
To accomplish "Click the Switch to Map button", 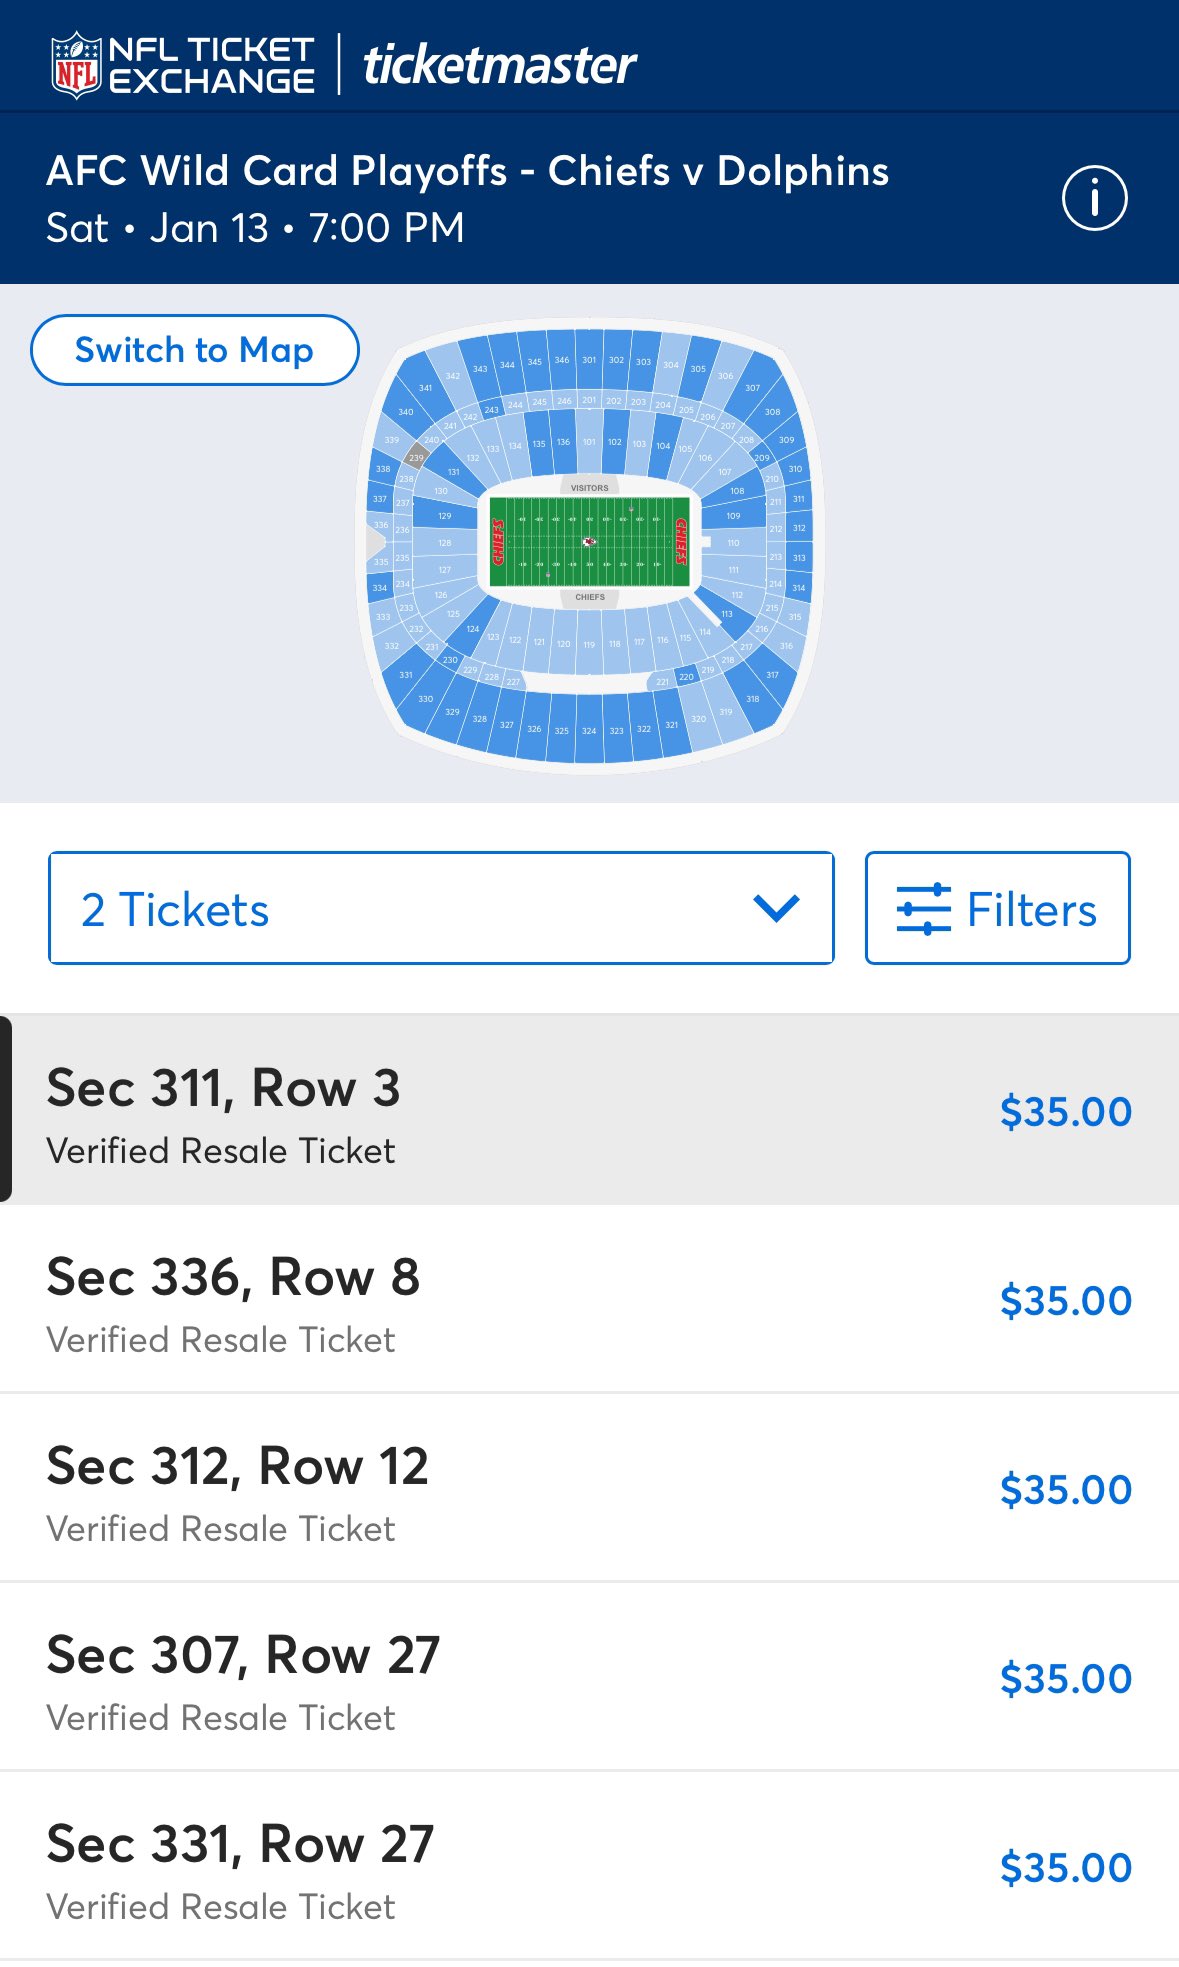I will pos(194,350).
